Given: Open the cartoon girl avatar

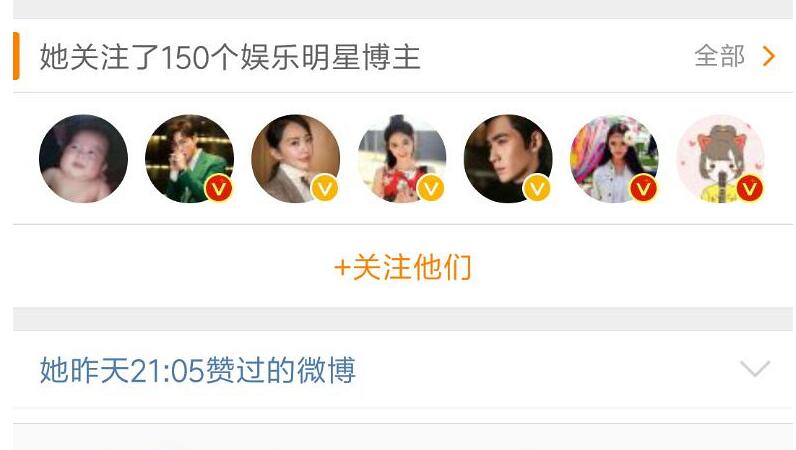Looking at the screenshot, I should pyautogui.click(x=721, y=158).
